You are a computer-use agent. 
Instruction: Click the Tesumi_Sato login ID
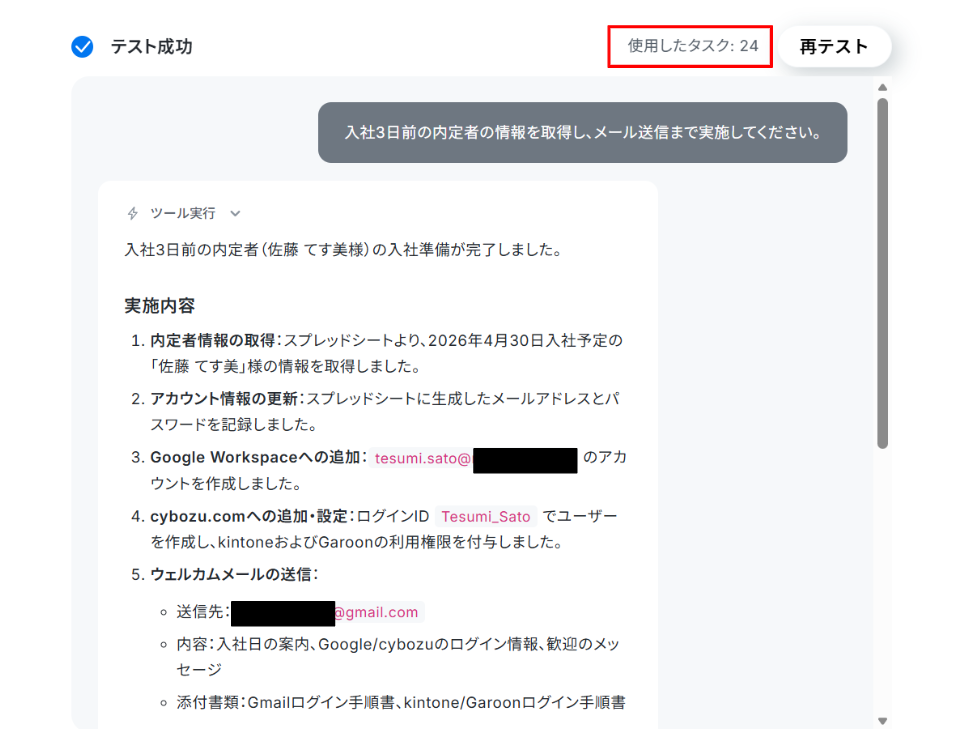(485, 517)
